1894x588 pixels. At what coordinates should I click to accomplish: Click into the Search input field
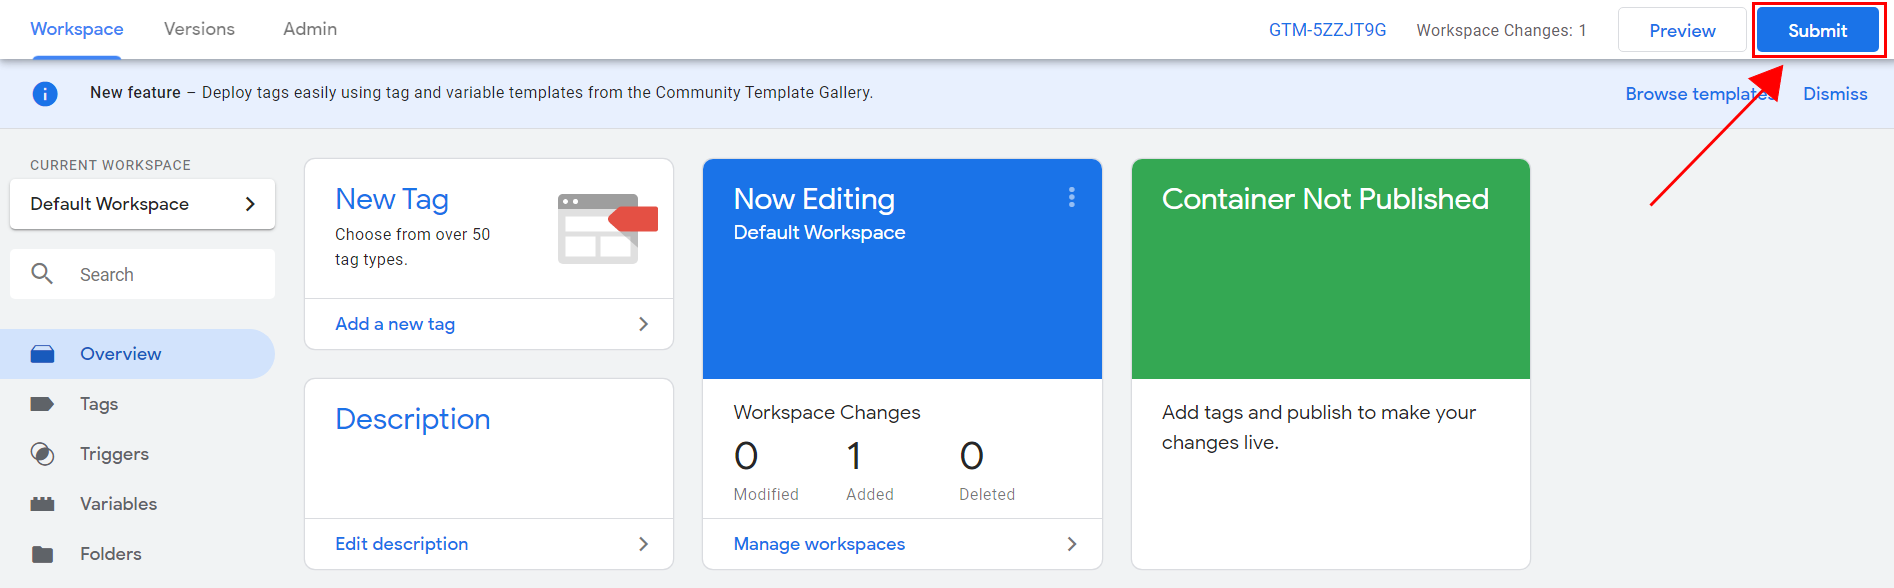142,274
